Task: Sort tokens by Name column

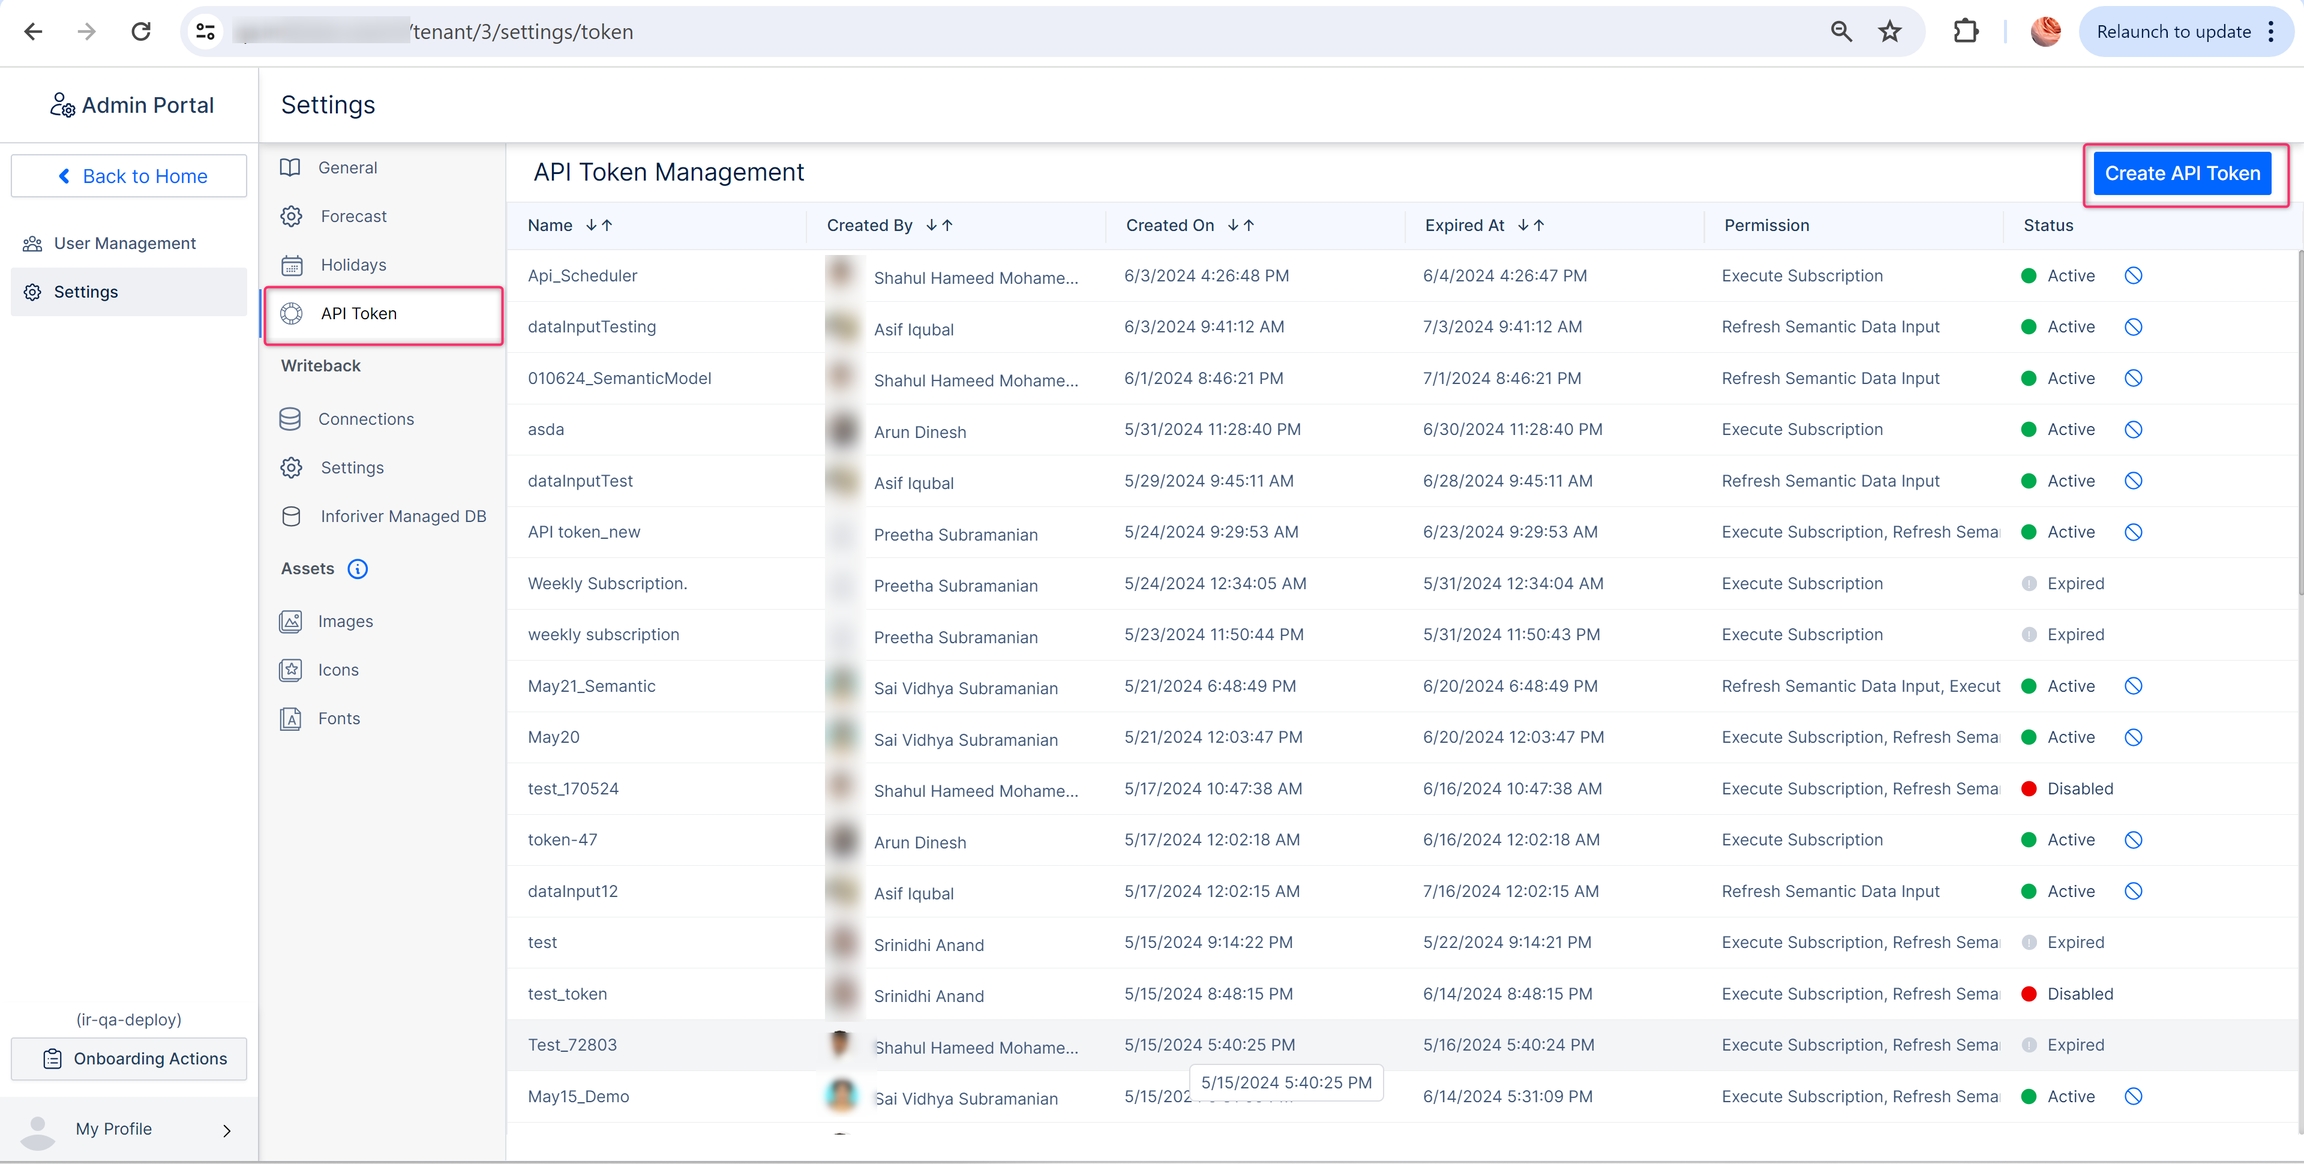Action: point(599,226)
